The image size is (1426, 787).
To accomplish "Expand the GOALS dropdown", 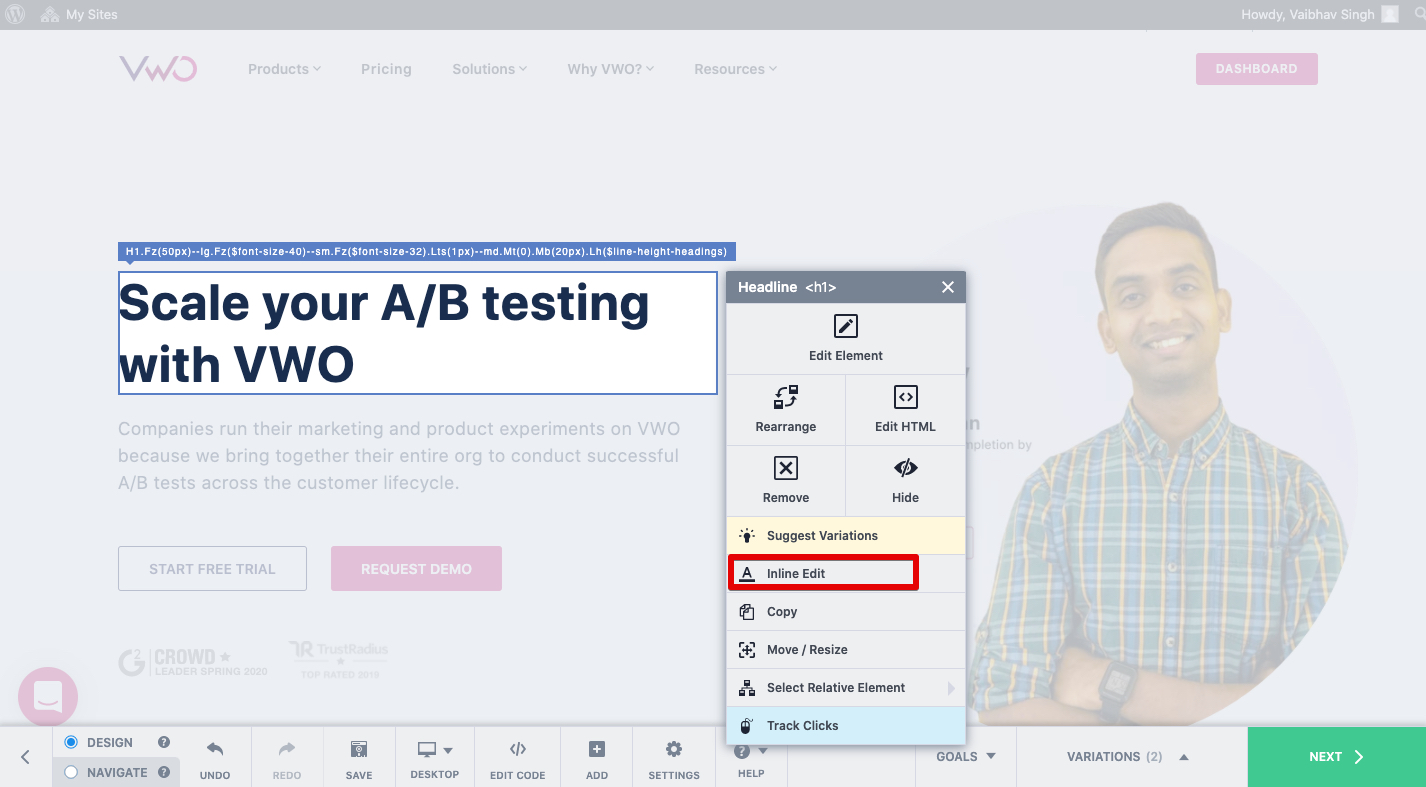I will point(966,757).
